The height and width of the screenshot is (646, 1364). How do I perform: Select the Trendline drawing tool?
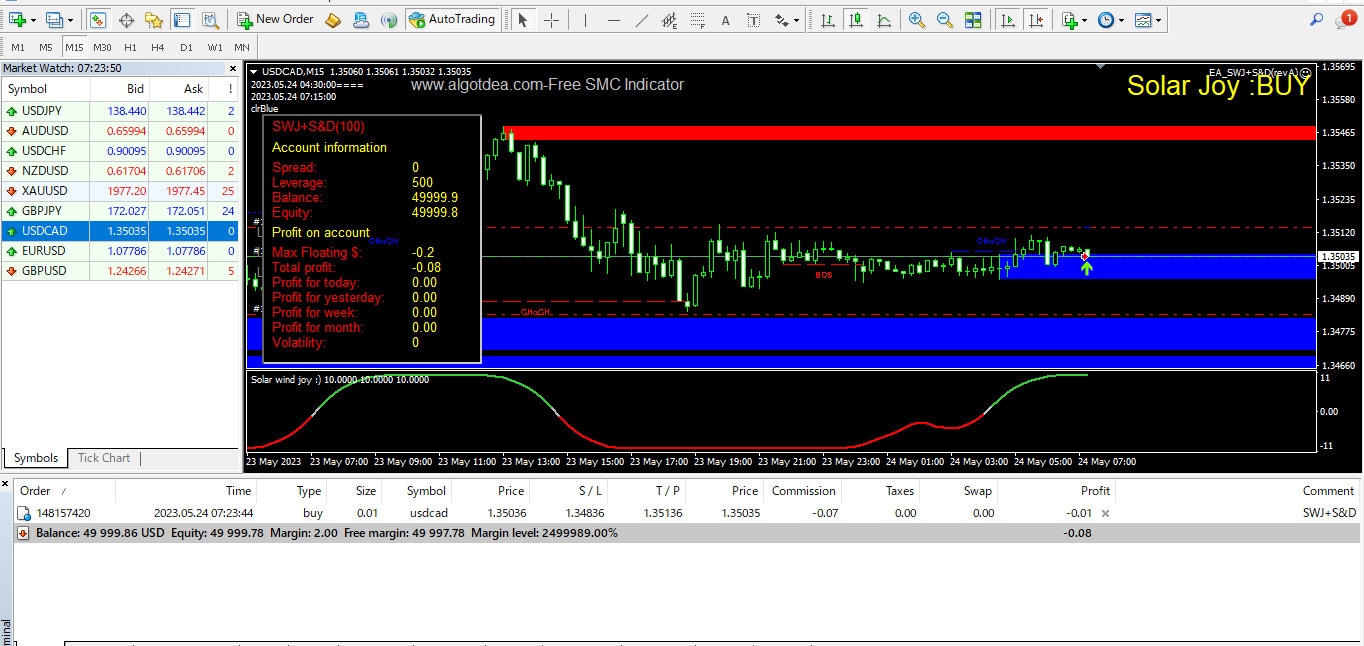click(641, 19)
